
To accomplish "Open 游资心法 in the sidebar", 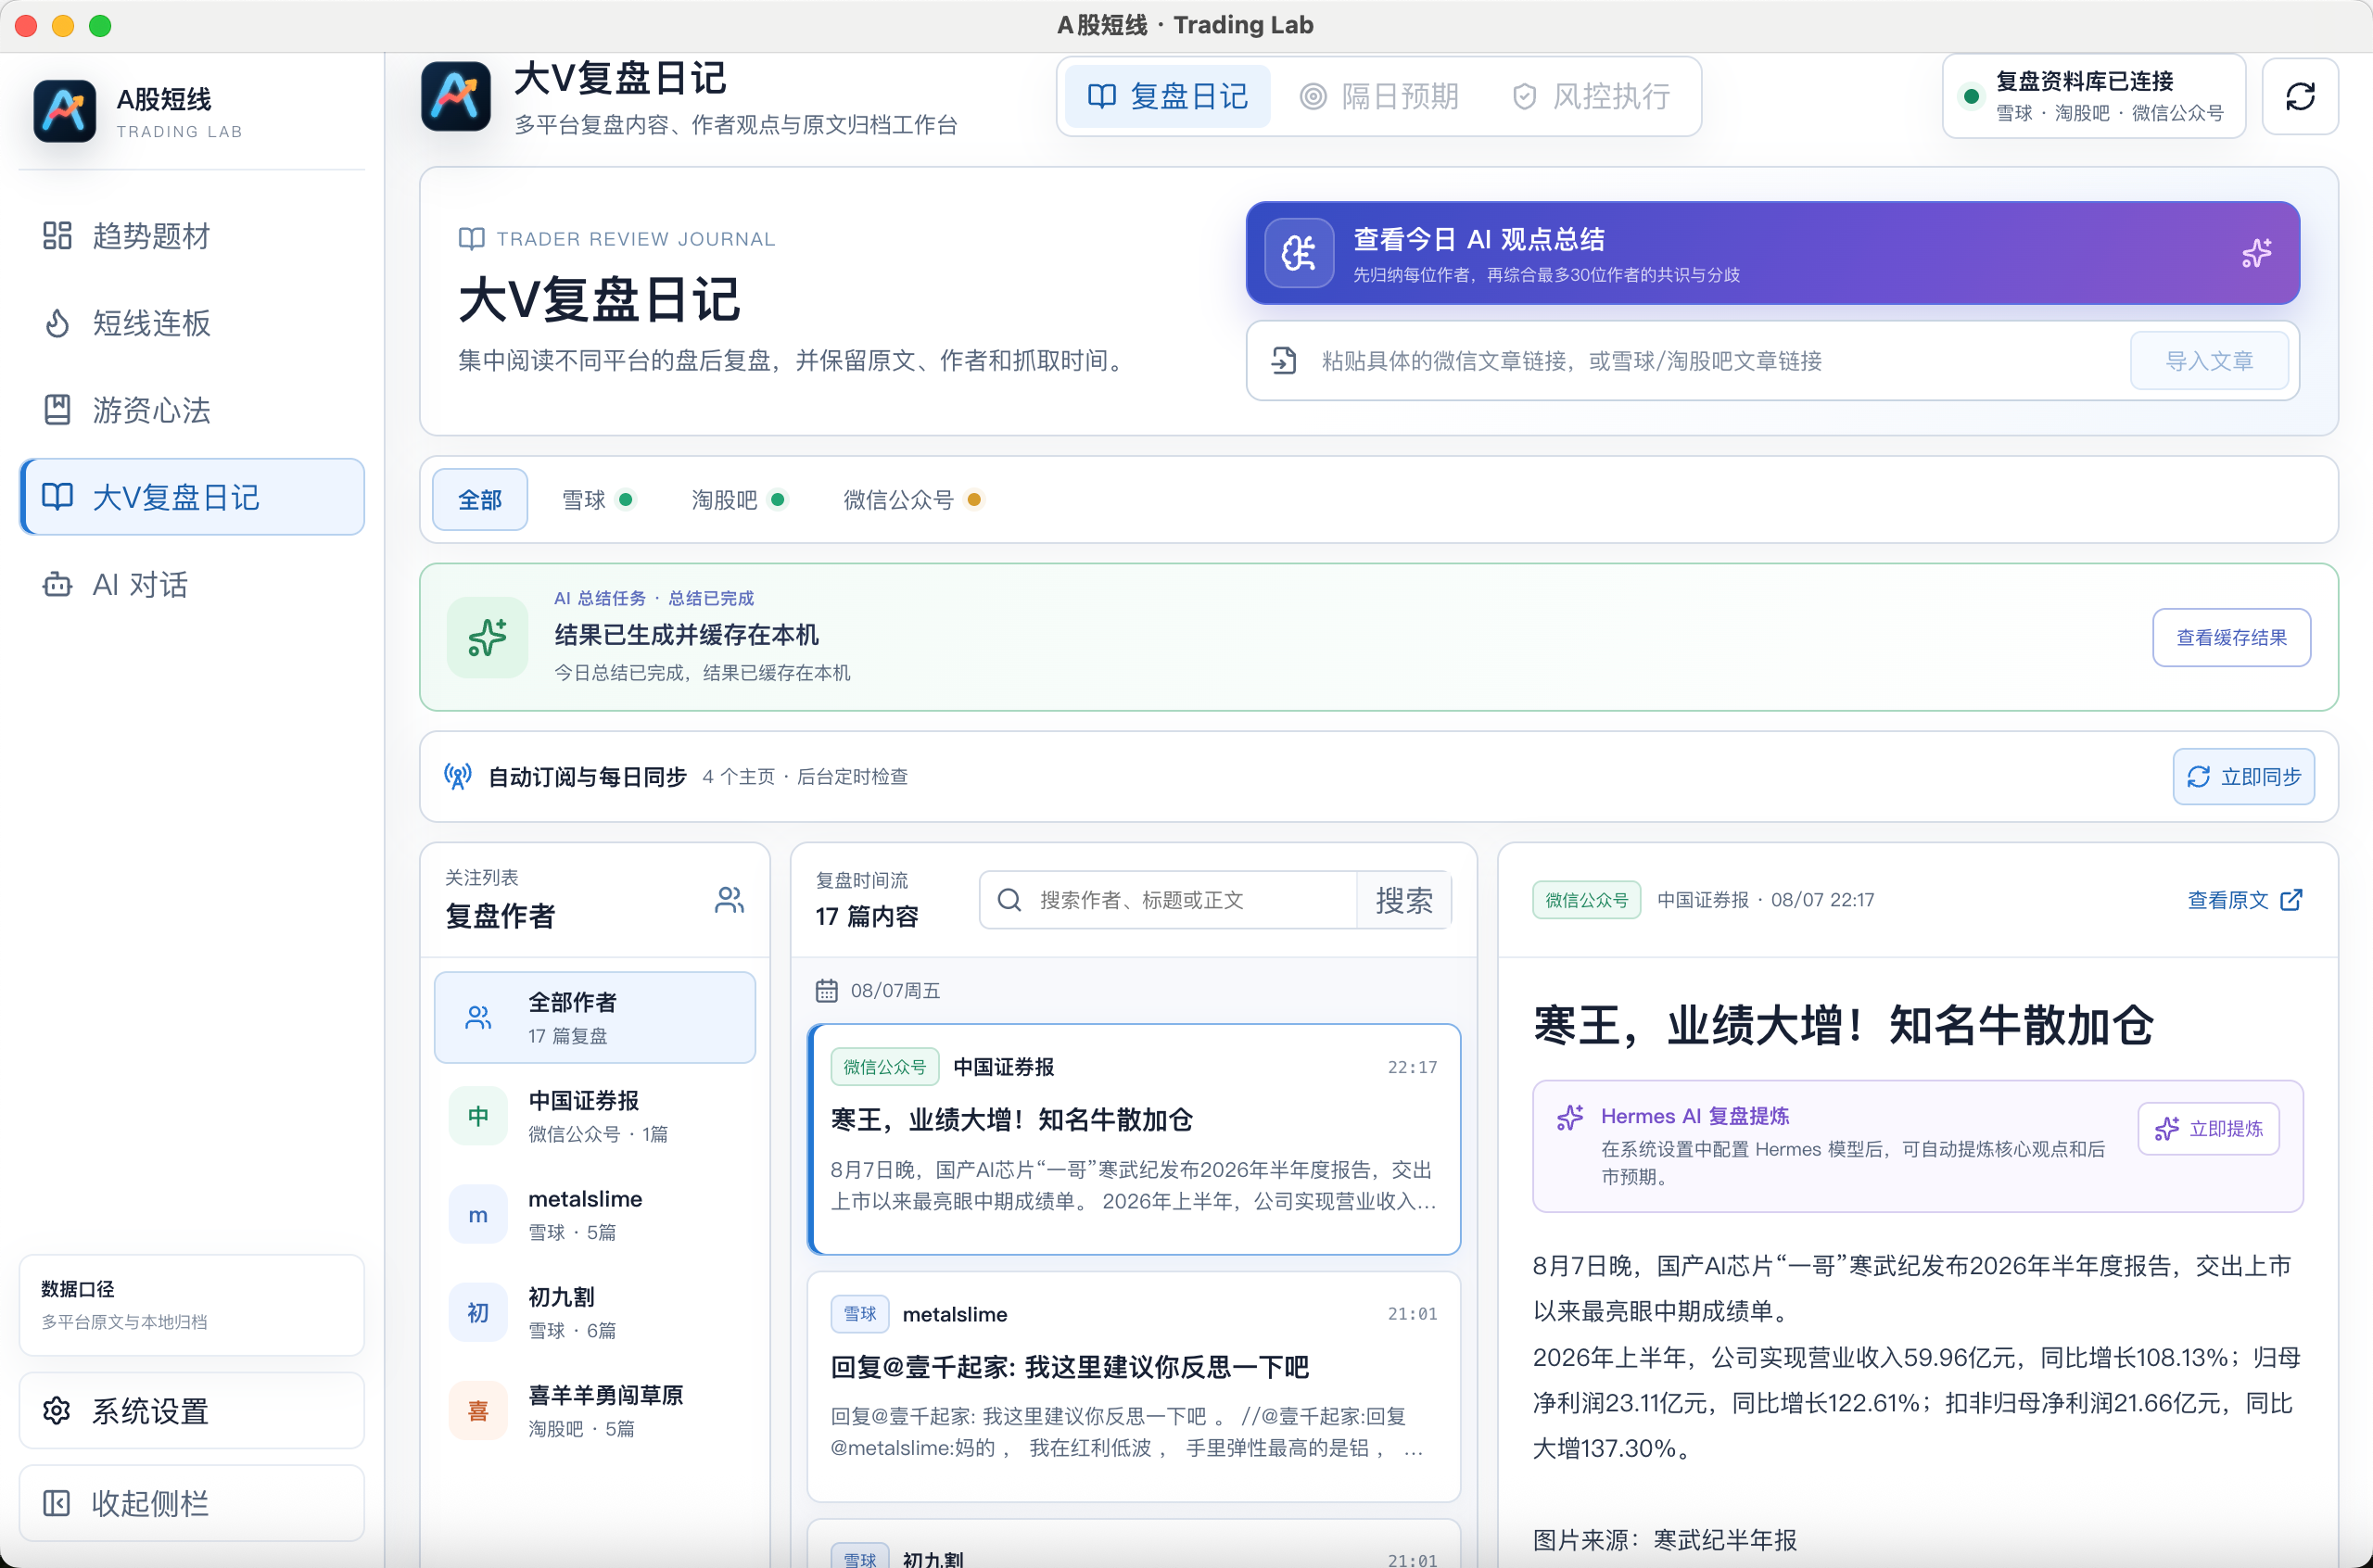I will point(191,410).
